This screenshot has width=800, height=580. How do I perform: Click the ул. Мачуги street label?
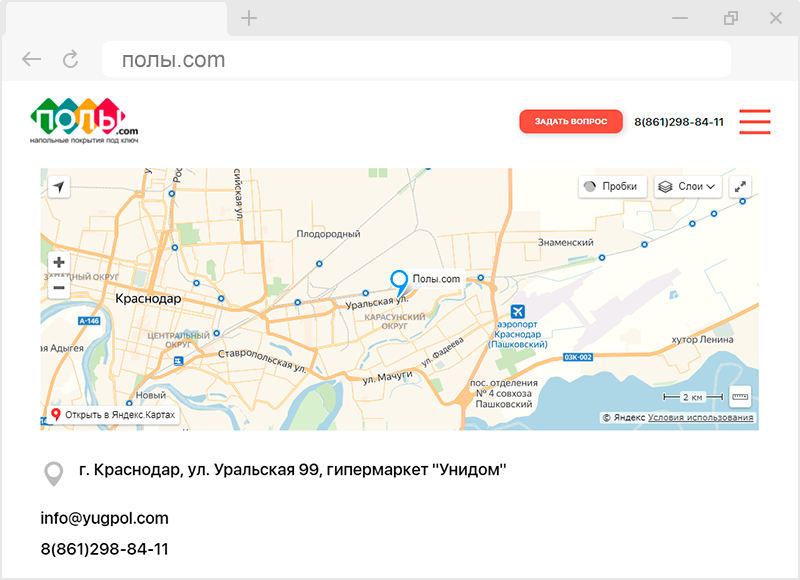(387, 377)
